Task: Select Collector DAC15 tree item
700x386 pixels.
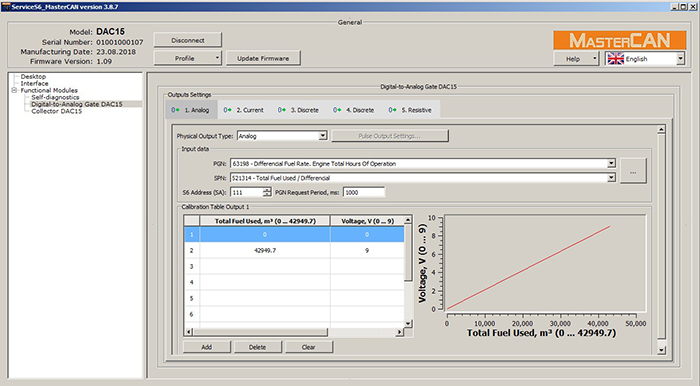Action: point(57,111)
